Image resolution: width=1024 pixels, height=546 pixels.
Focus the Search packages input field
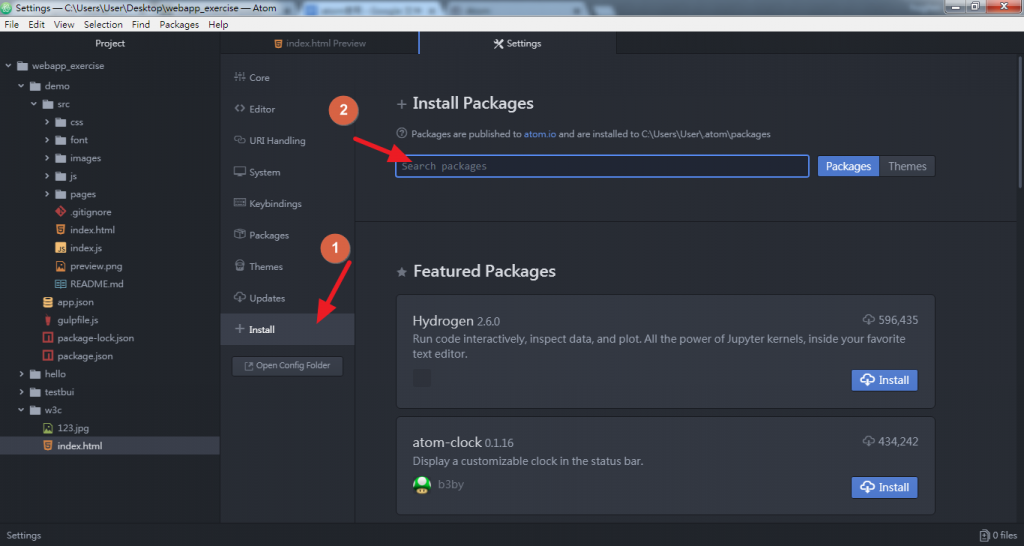tap(602, 166)
